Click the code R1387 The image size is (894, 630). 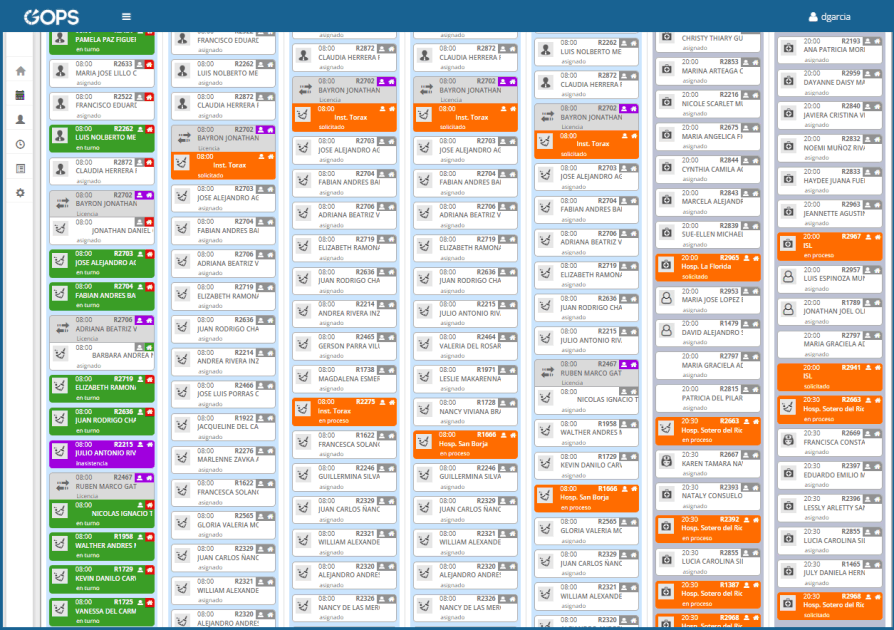(729, 585)
